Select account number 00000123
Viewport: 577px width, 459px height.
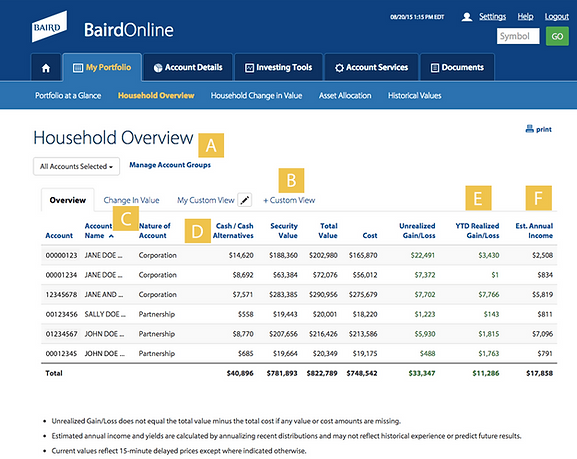click(x=61, y=255)
